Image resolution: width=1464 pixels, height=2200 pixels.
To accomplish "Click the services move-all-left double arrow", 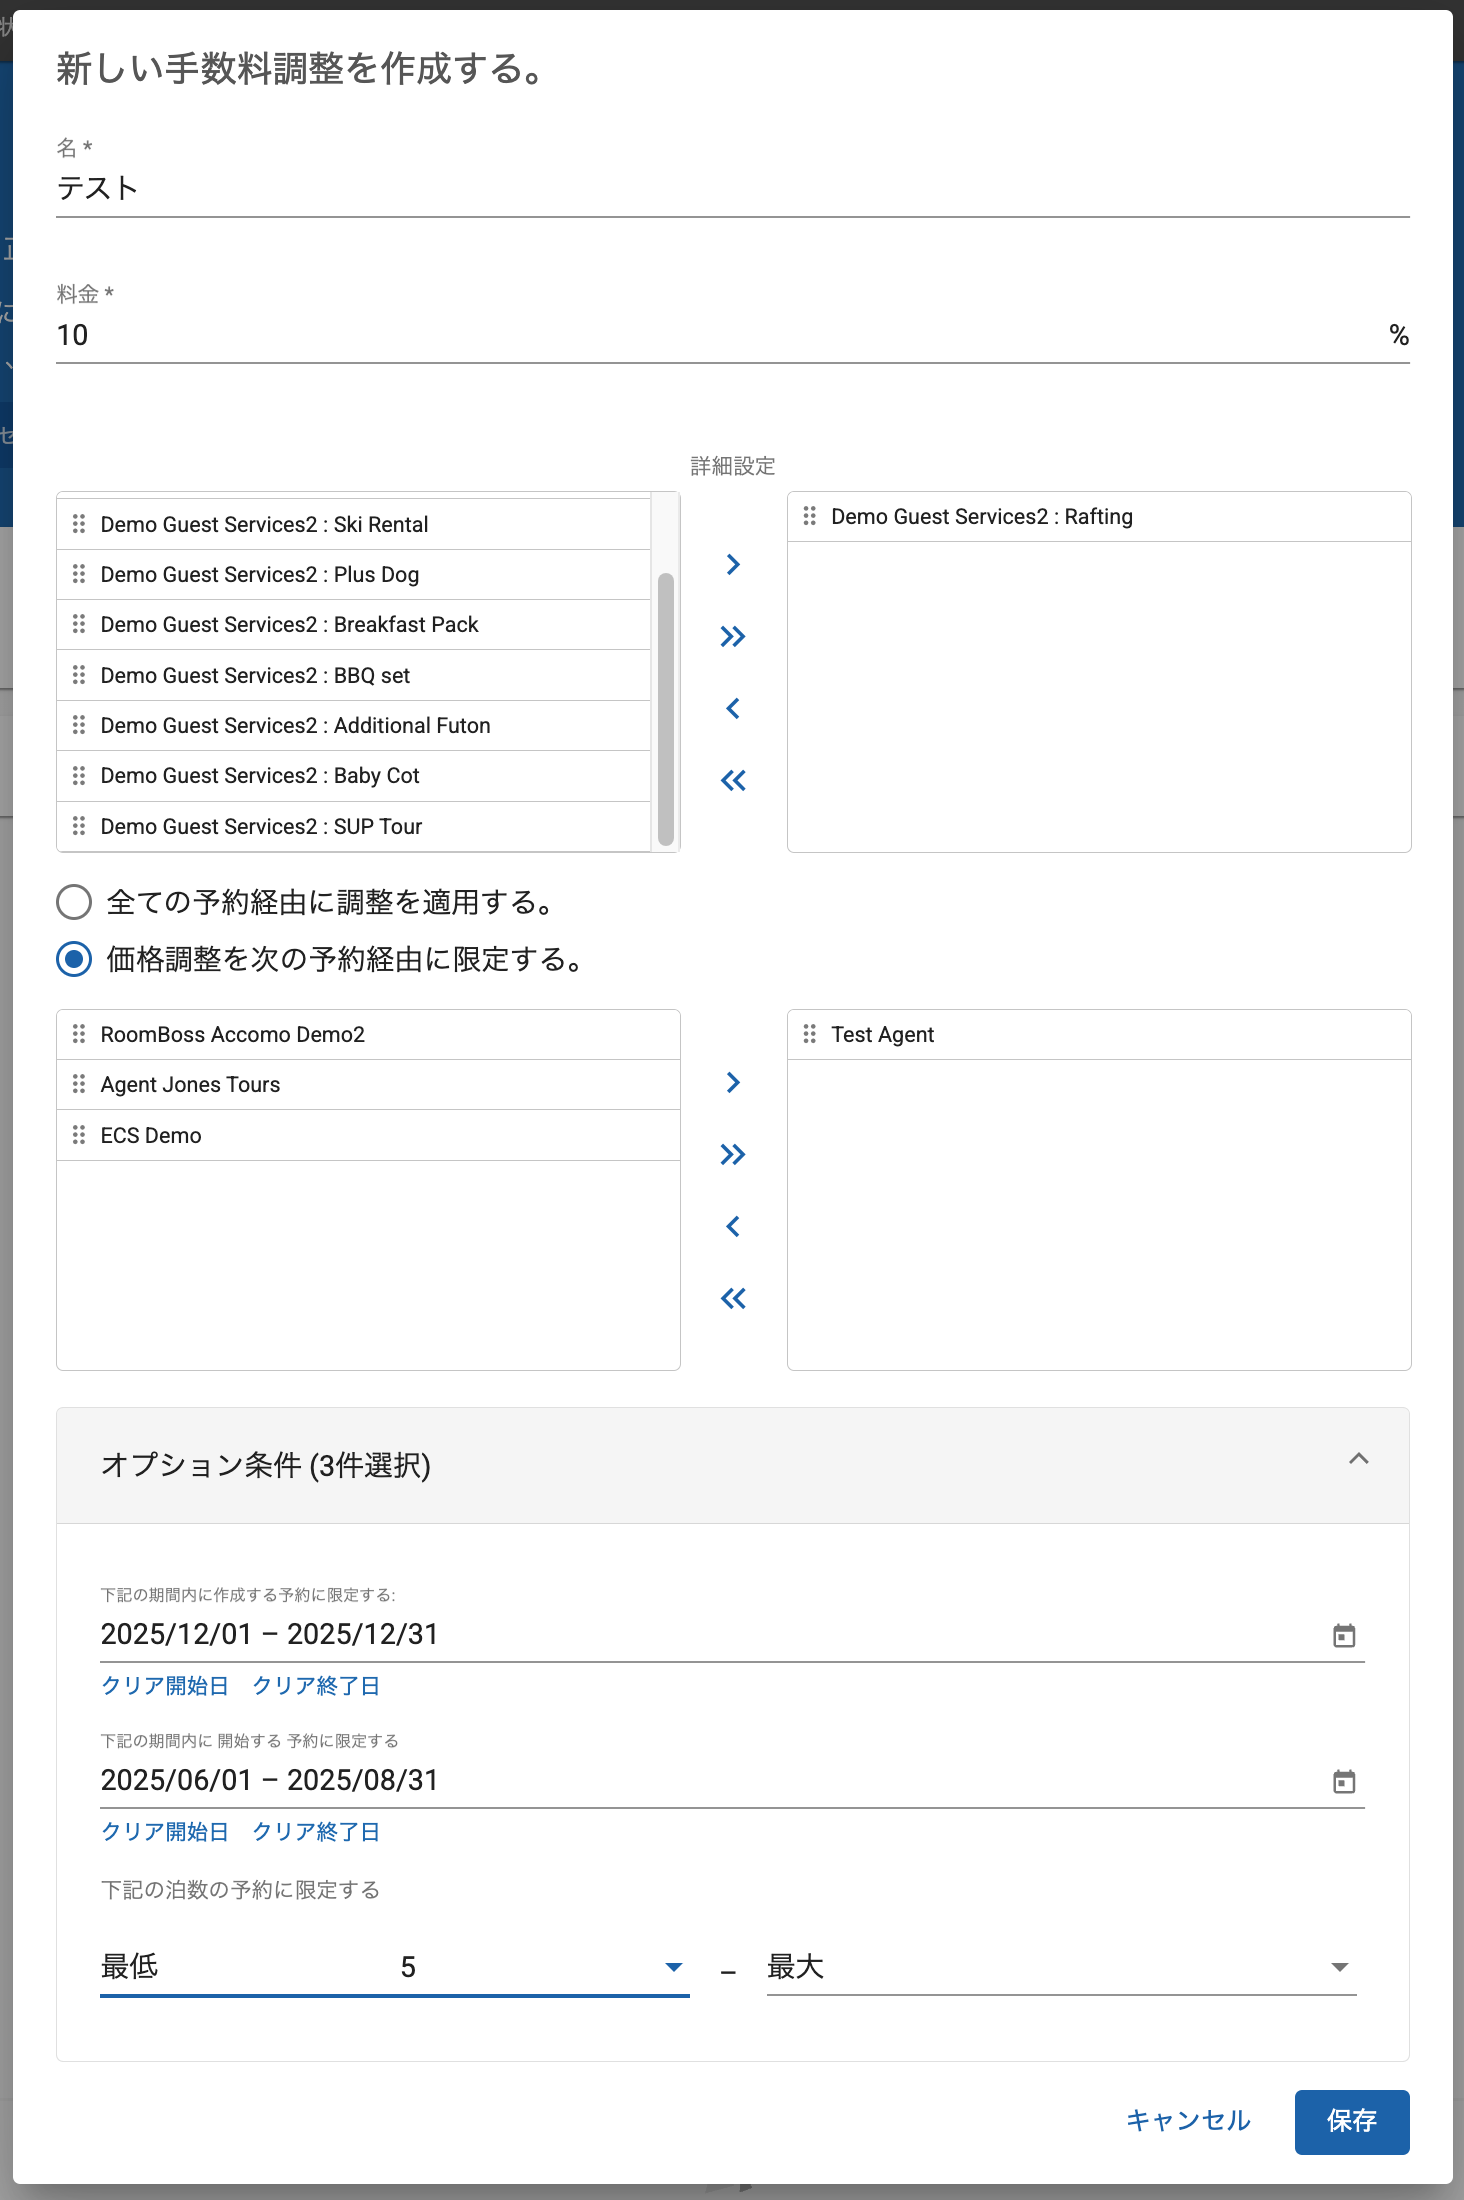I will [733, 781].
